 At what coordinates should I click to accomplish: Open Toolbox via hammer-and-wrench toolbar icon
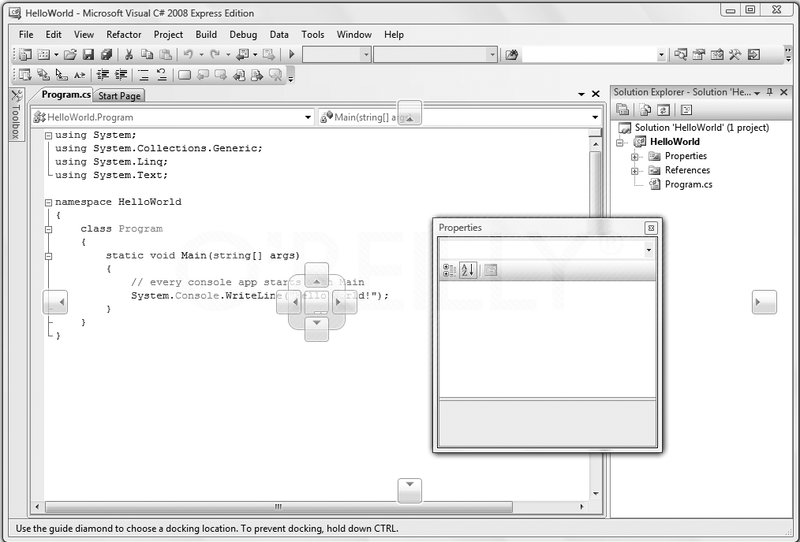735,54
